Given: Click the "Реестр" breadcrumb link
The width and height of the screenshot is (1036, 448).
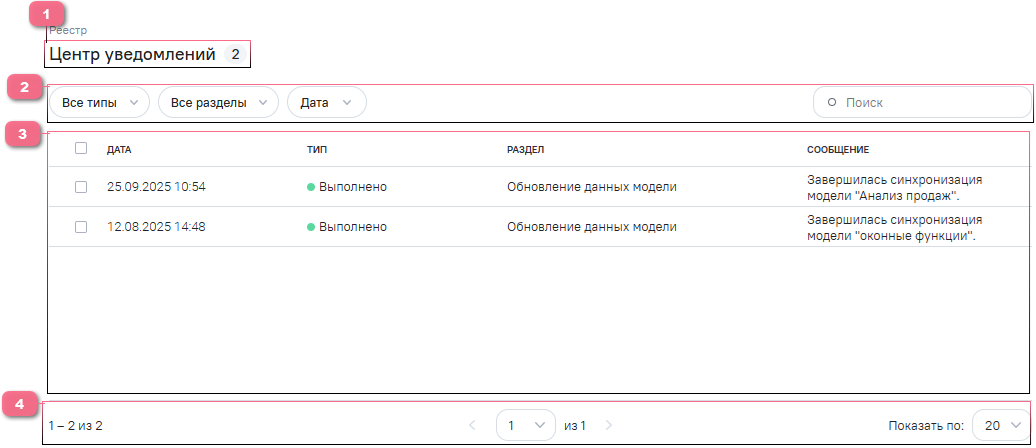Looking at the screenshot, I should [68, 30].
